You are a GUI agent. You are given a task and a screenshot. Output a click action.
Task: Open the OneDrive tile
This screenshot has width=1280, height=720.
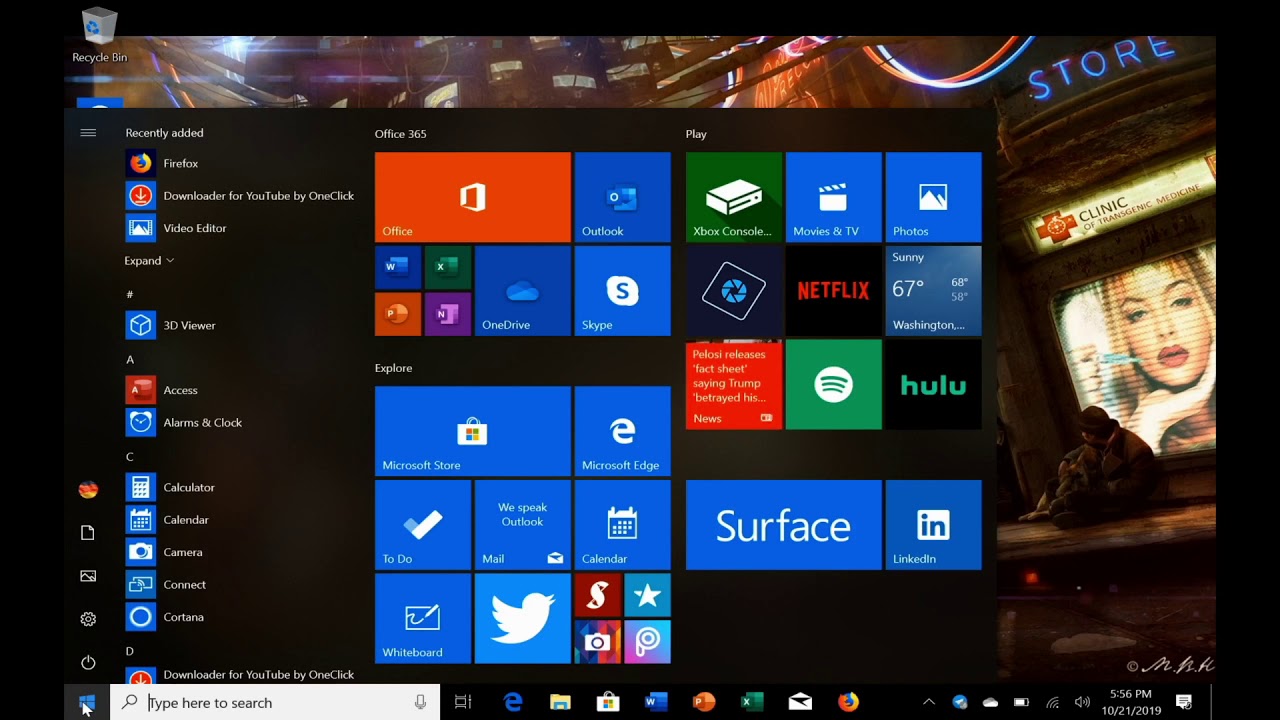[522, 291]
